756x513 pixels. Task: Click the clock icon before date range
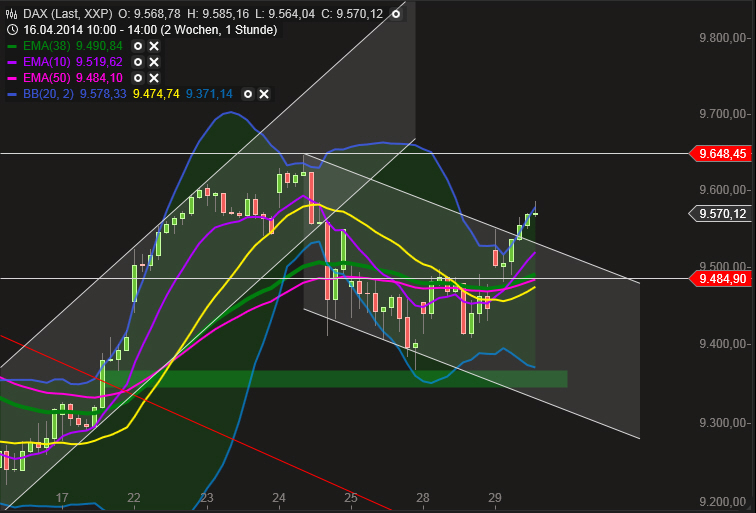pos(13,30)
